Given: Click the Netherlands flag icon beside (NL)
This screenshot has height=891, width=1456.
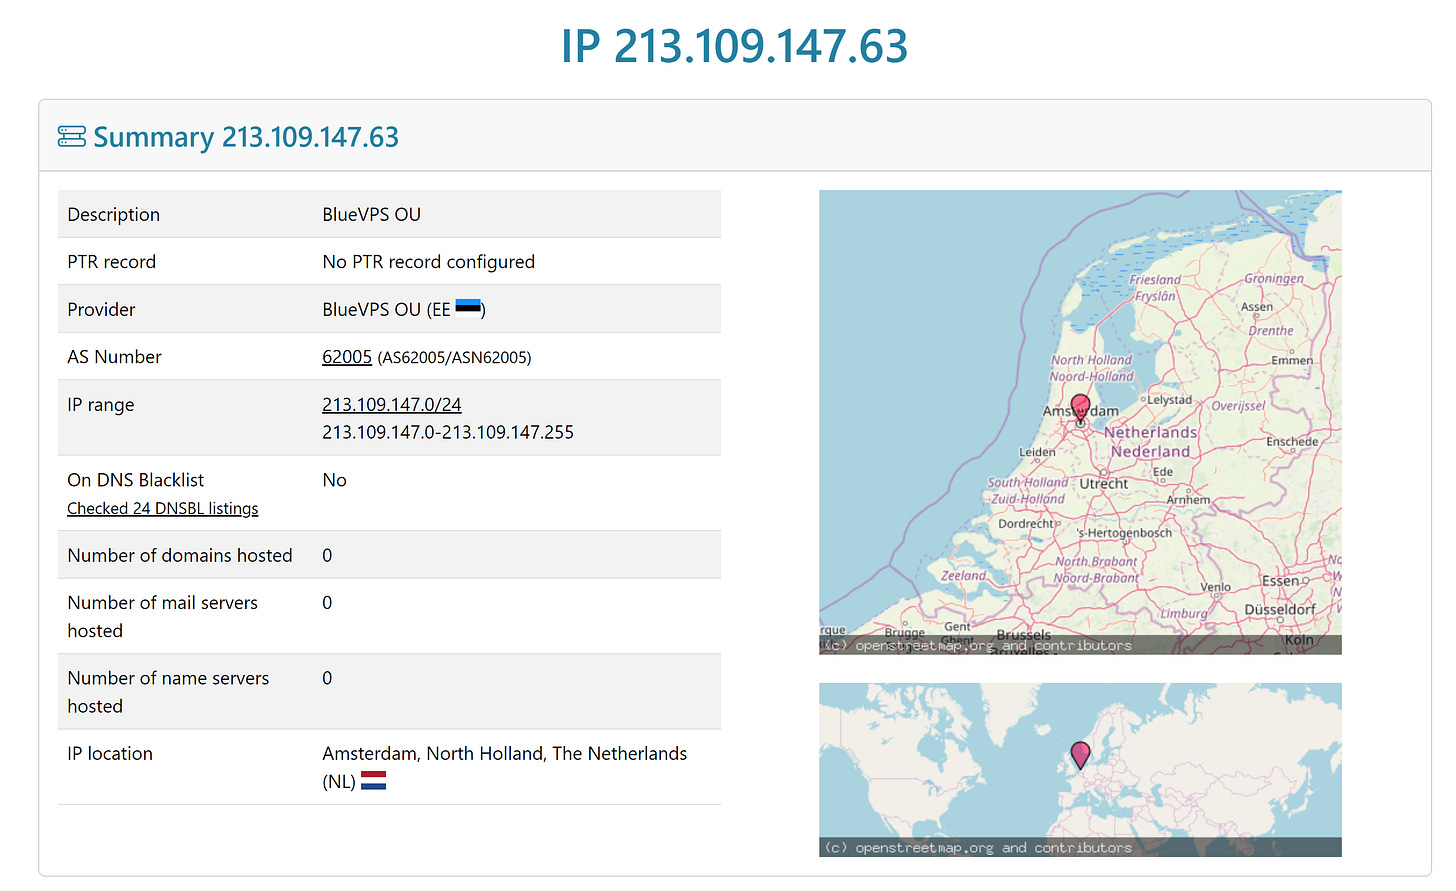Looking at the screenshot, I should (x=373, y=781).
